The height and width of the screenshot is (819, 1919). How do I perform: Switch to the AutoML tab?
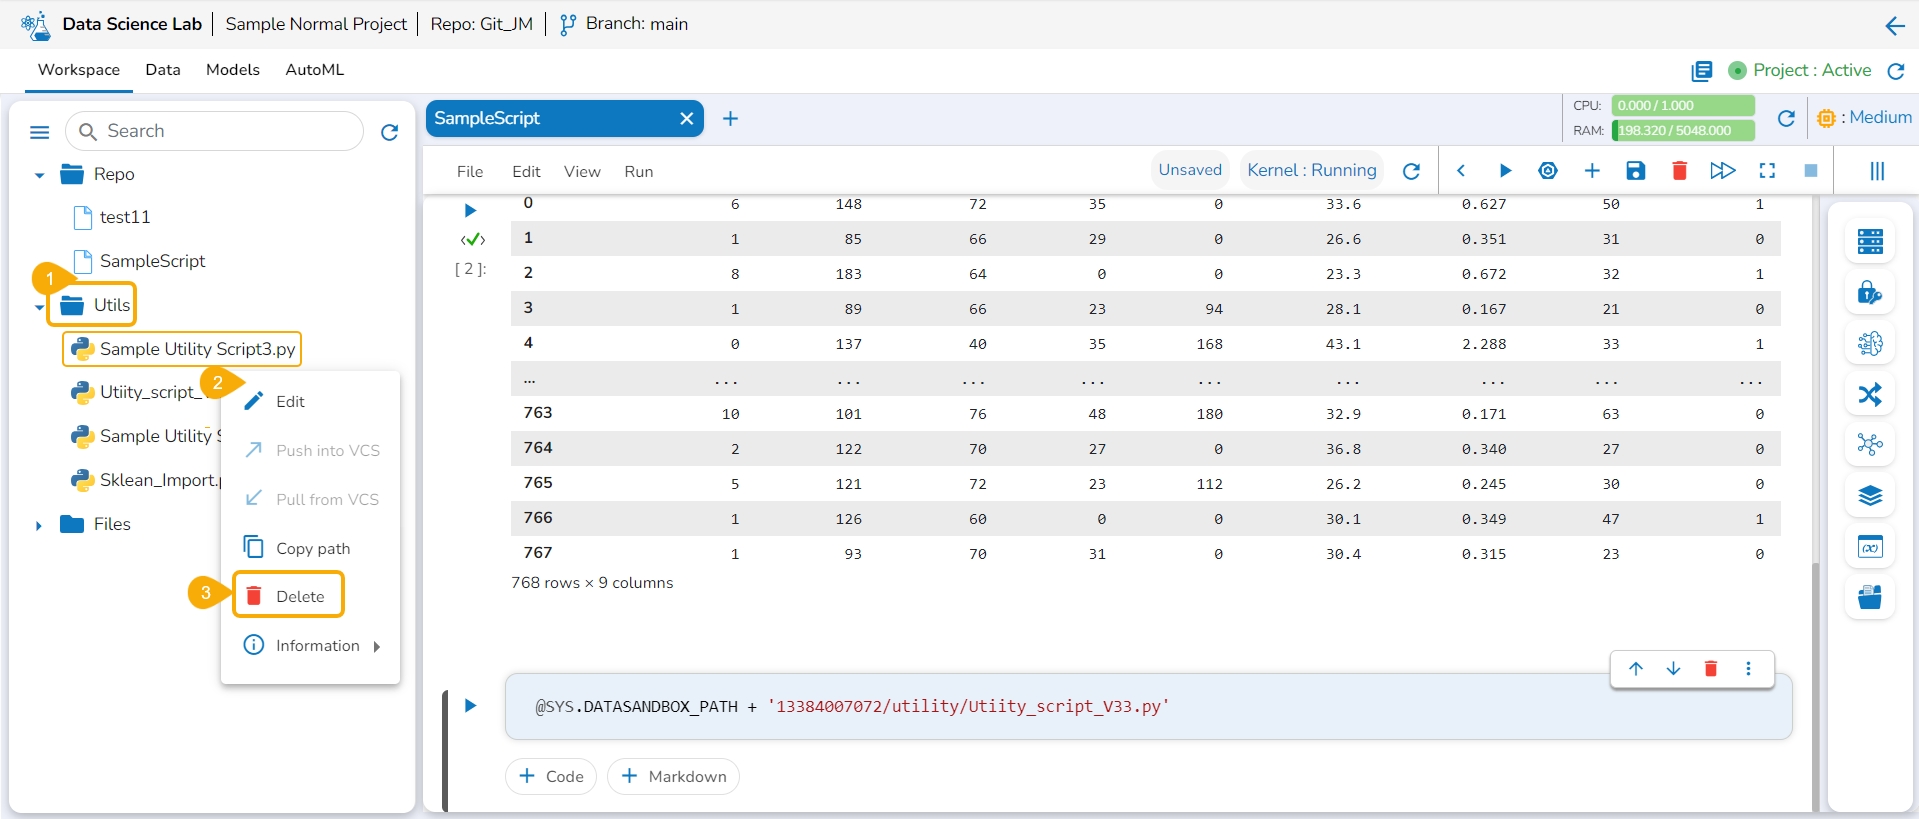(x=314, y=70)
